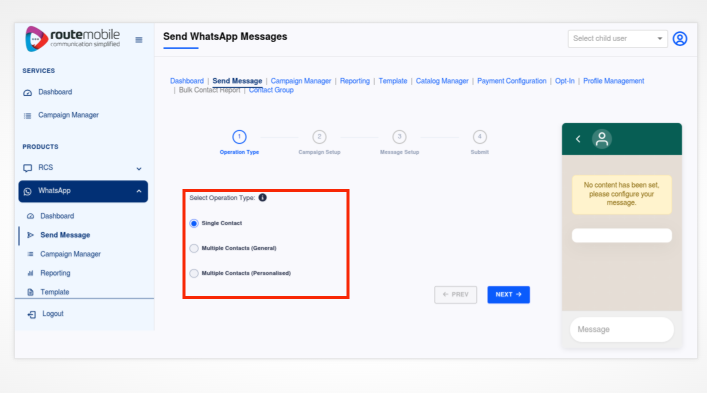Click the SERVICES section heading

(x=39, y=71)
